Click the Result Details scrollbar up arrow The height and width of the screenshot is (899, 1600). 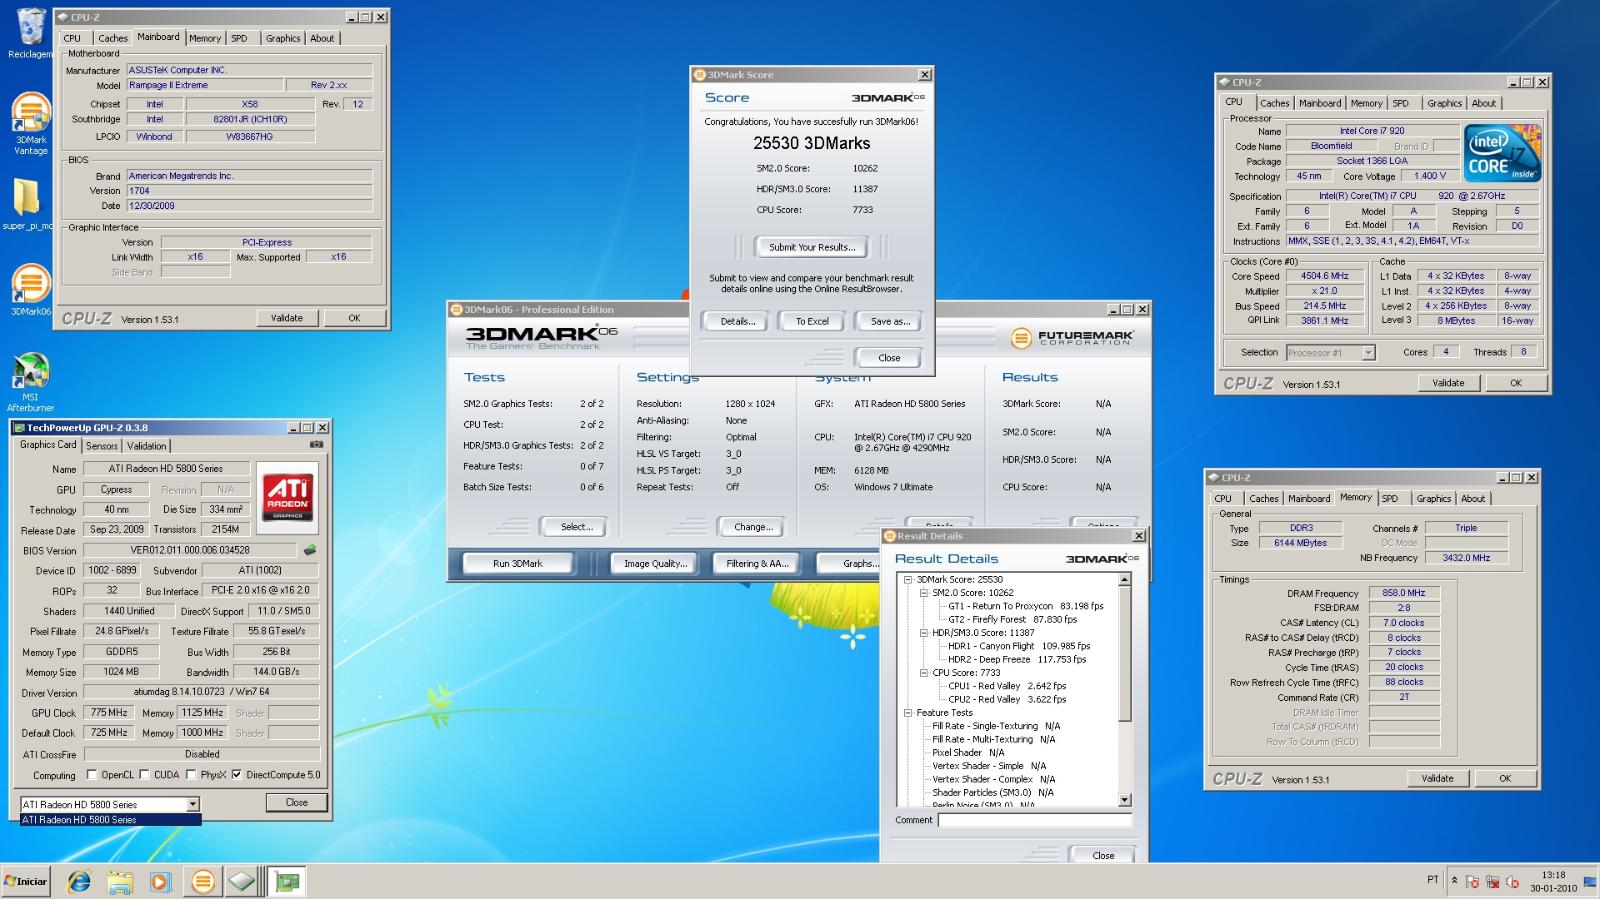[1124, 580]
